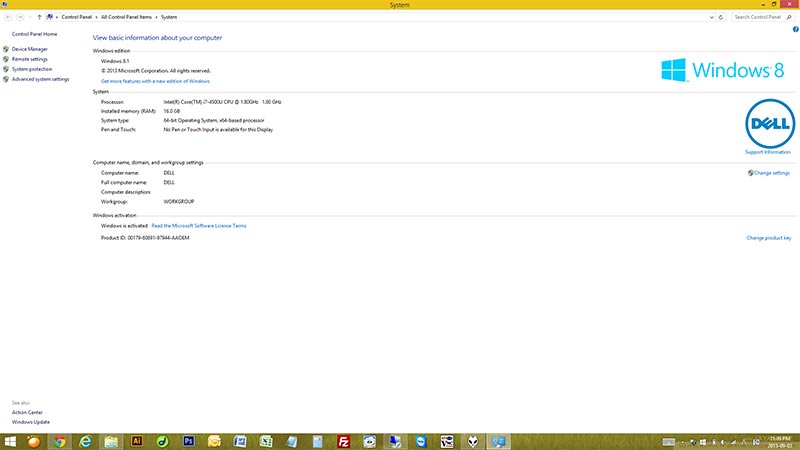Click Get more features with new edition link
The width and height of the screenshot is (800, 450).
pos(155,81)
